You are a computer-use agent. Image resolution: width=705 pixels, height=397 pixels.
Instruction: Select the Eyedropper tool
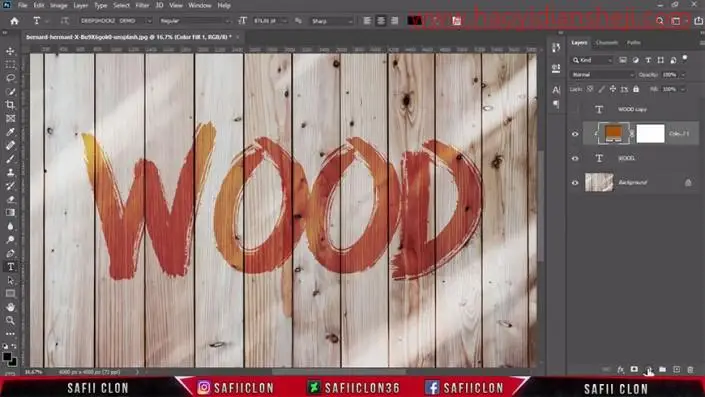10,132
